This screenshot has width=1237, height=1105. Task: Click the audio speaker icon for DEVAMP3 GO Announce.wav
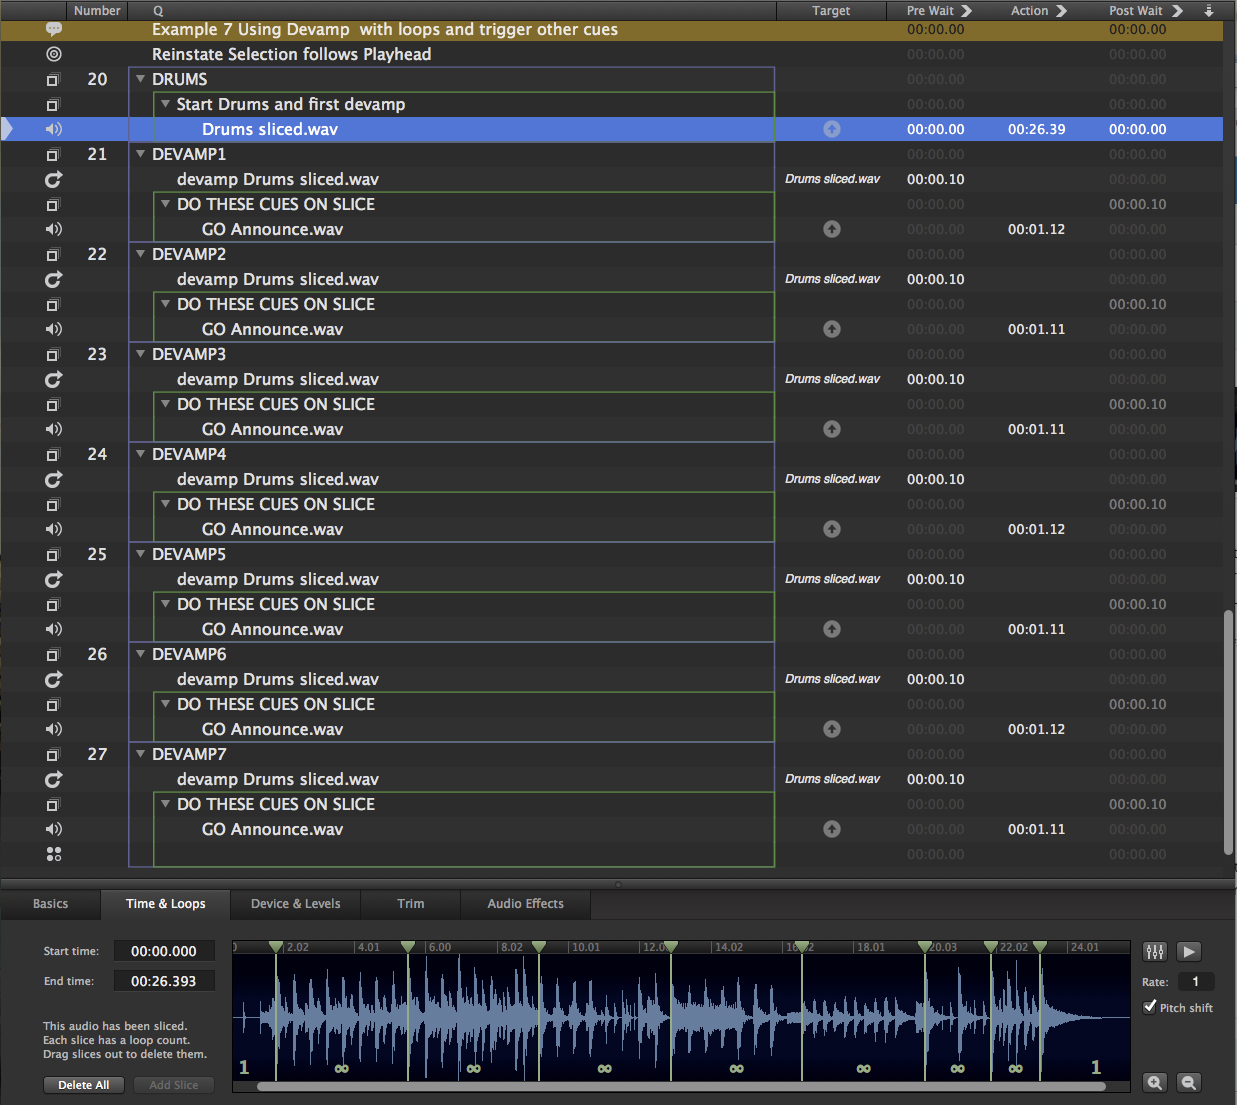click(54, 429)
